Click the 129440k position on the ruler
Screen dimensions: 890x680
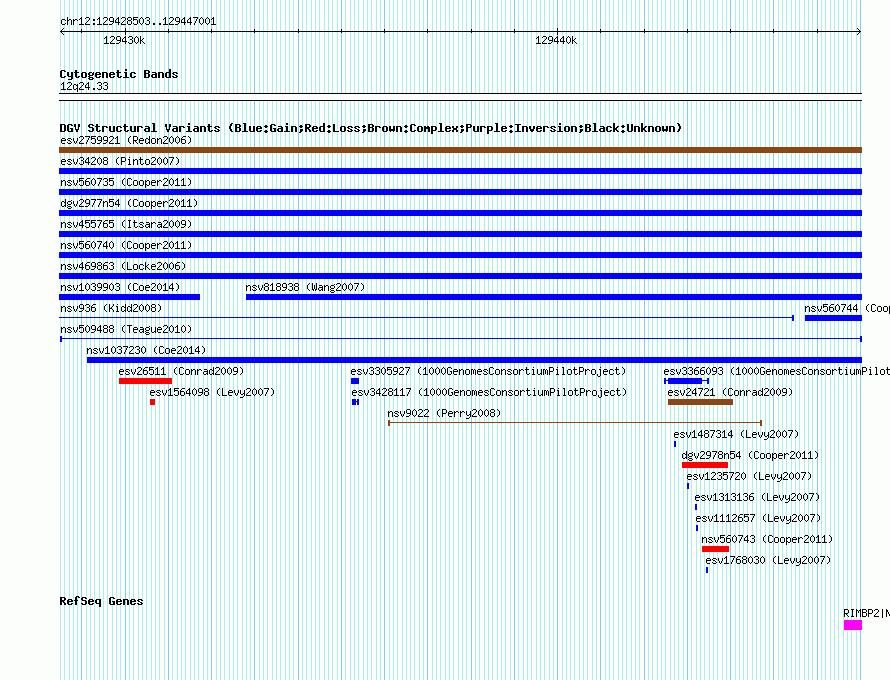[556, 41]
